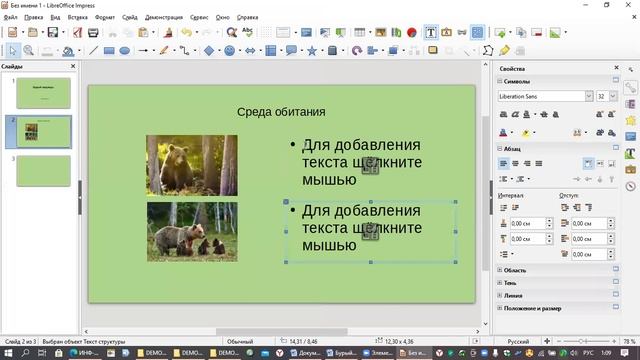Image resolution: width=640 pixels, height=360 pixels.
Task: Select slide 1 thumbnail in Слайды panel
Action: (x=43, y=93)
